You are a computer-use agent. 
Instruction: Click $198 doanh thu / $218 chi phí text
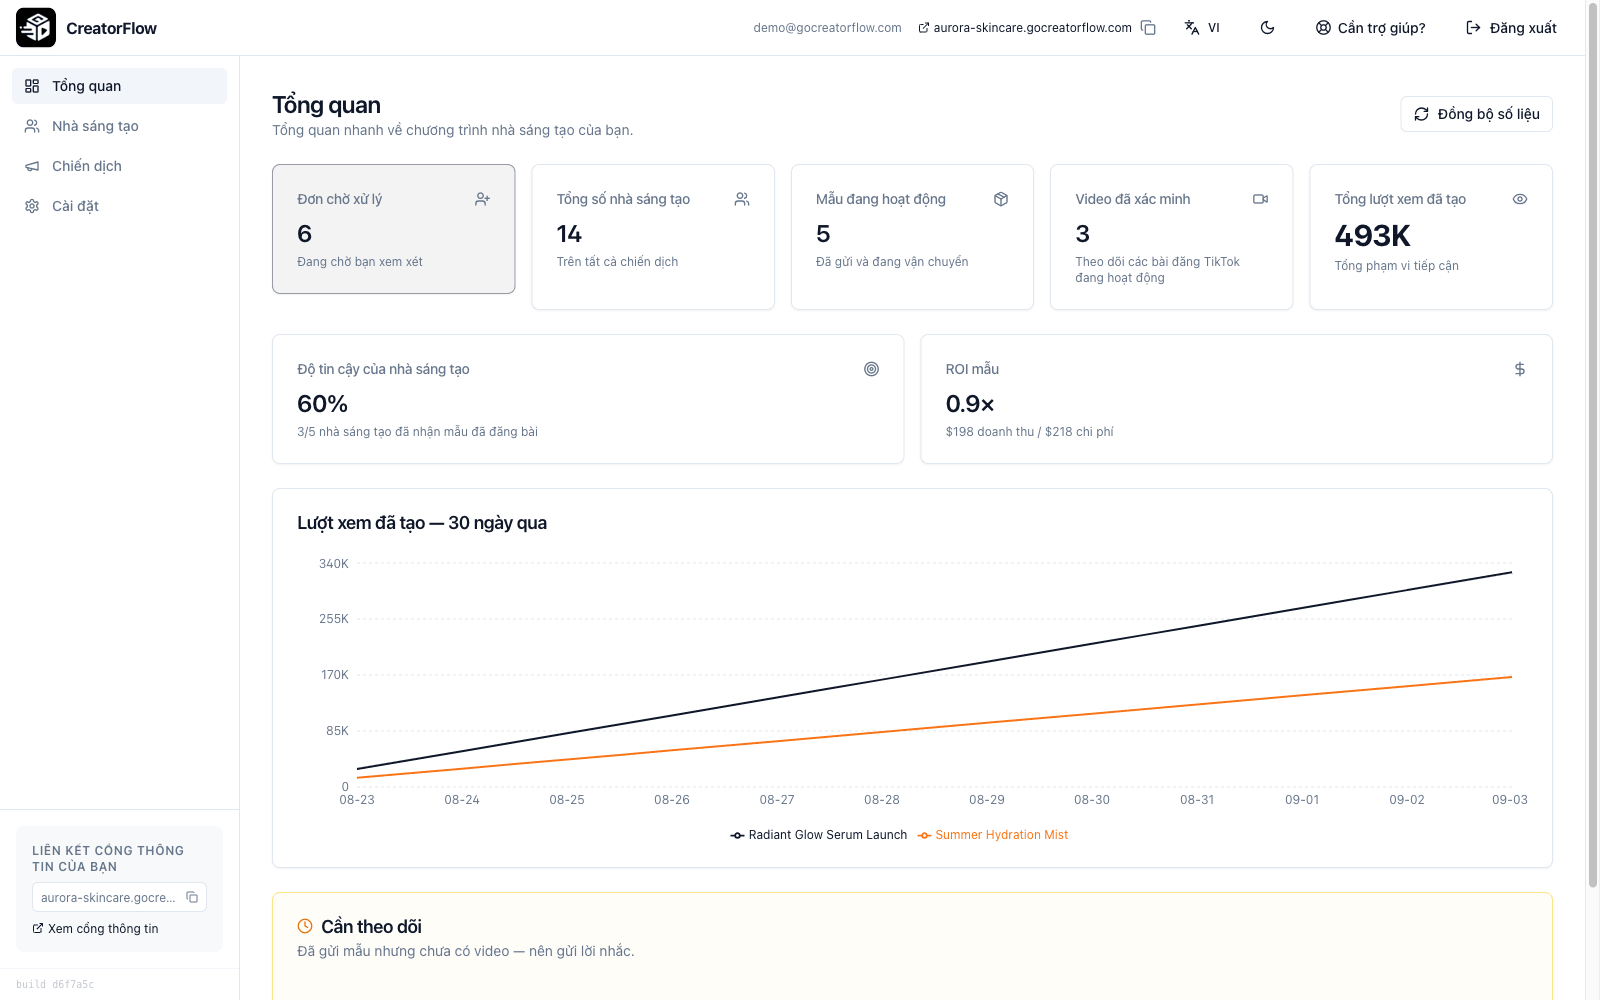tap(1029, 432)
